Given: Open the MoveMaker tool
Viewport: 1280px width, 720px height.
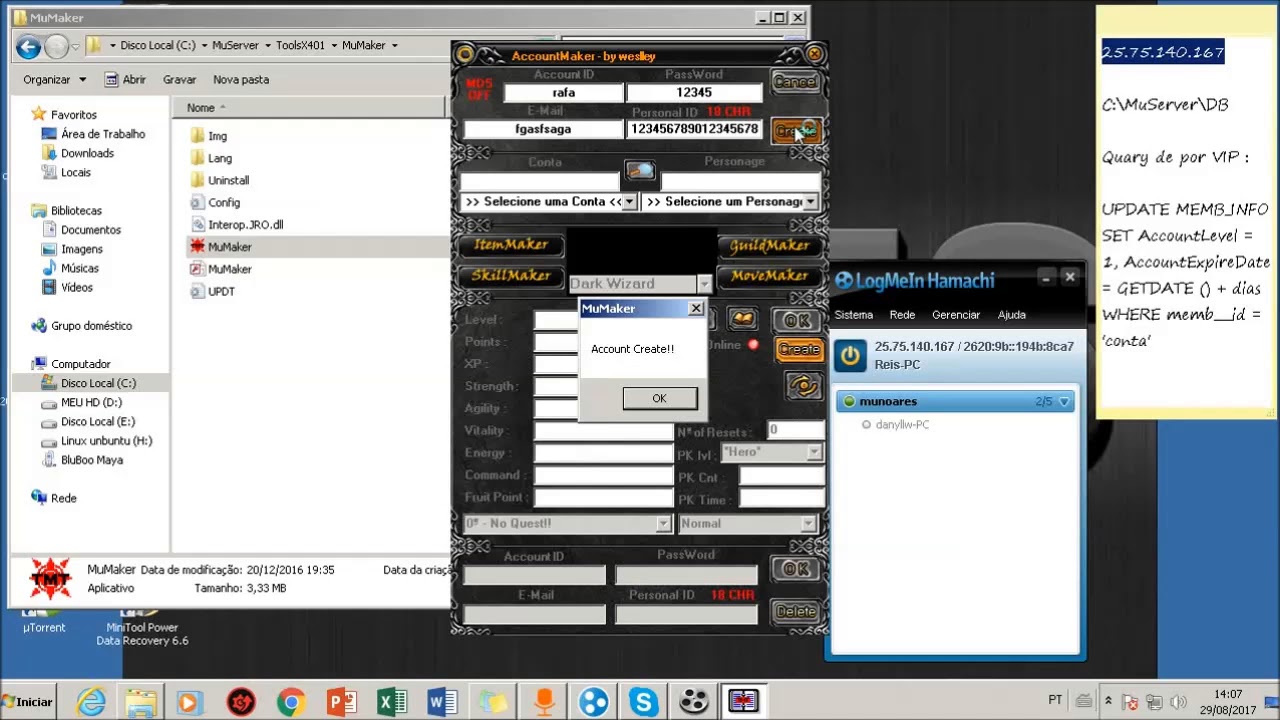Looking at the screenshot, I should tap(769, 275).
